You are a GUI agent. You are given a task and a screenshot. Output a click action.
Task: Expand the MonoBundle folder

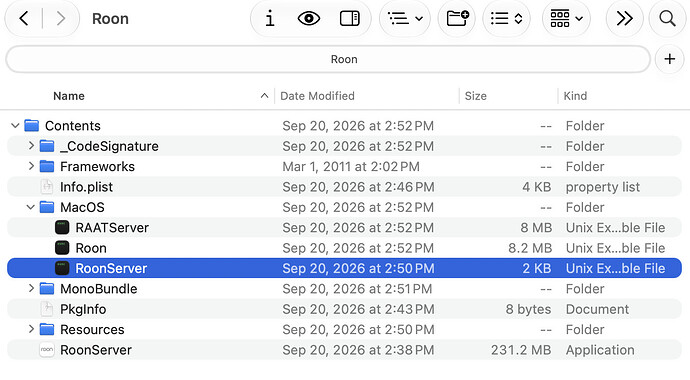click(x=31, y=288)
